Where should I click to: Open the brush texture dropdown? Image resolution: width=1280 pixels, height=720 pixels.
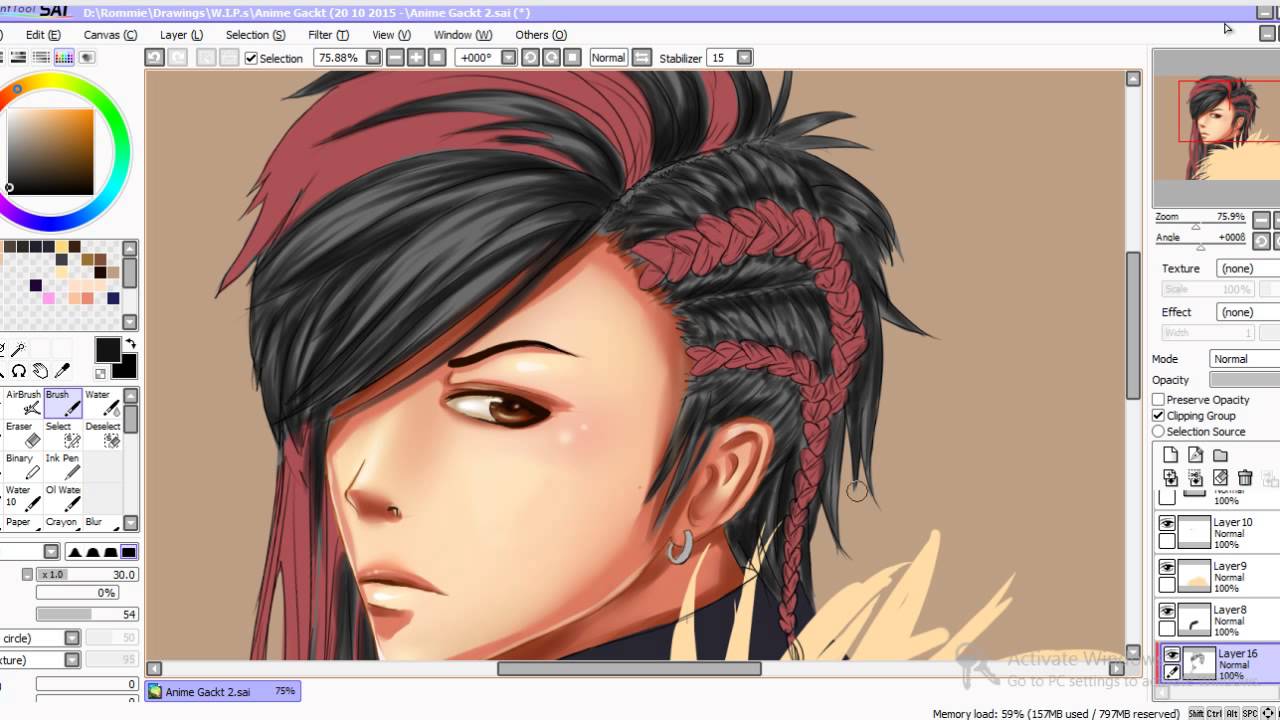pyautogui.click(x=72, y=660)
